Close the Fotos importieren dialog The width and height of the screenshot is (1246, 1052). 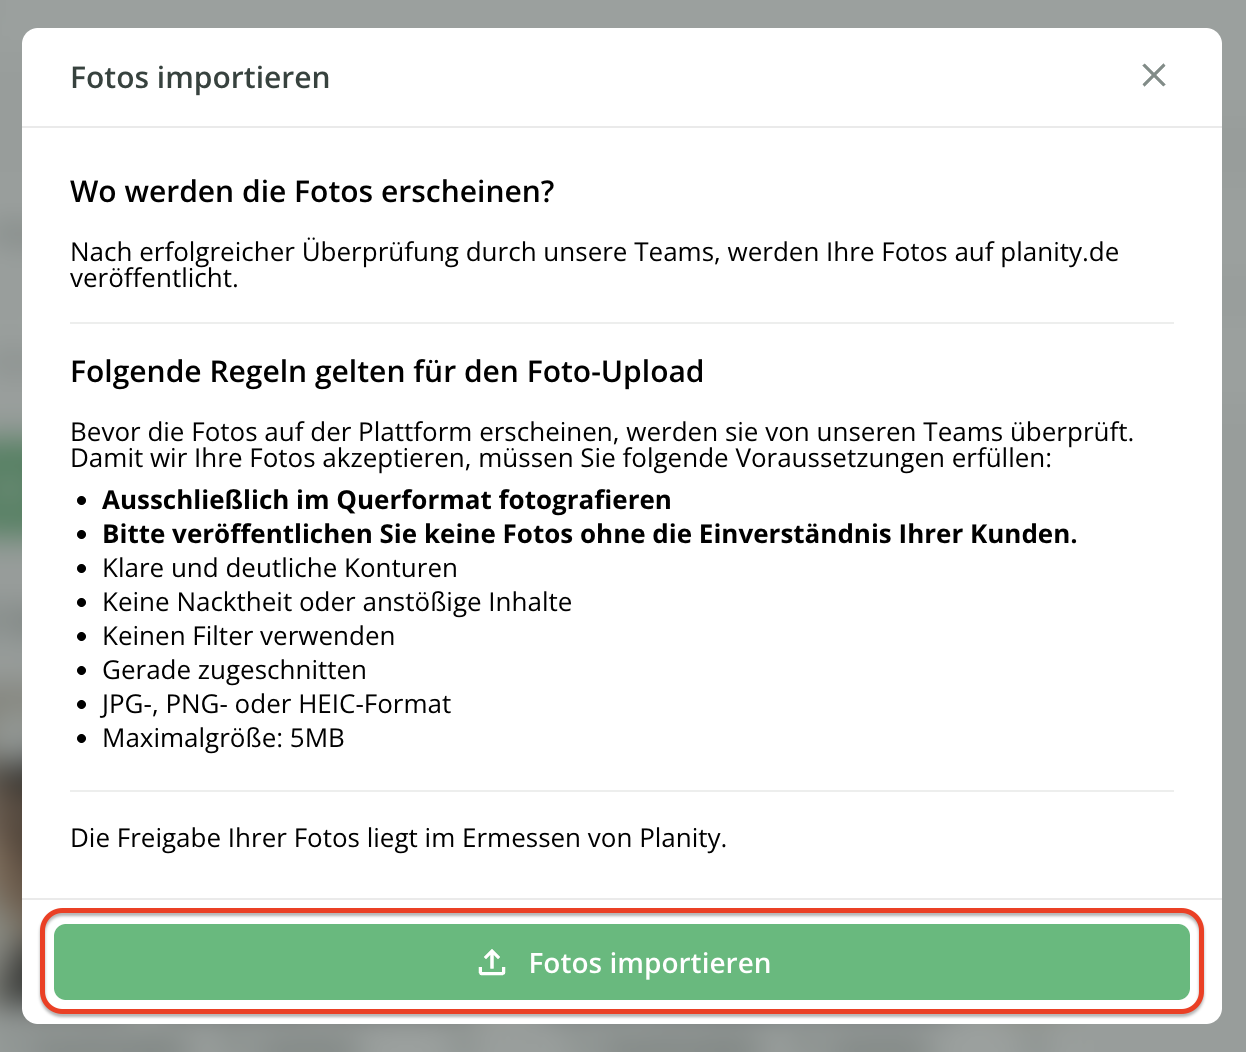coord(1153,76)
